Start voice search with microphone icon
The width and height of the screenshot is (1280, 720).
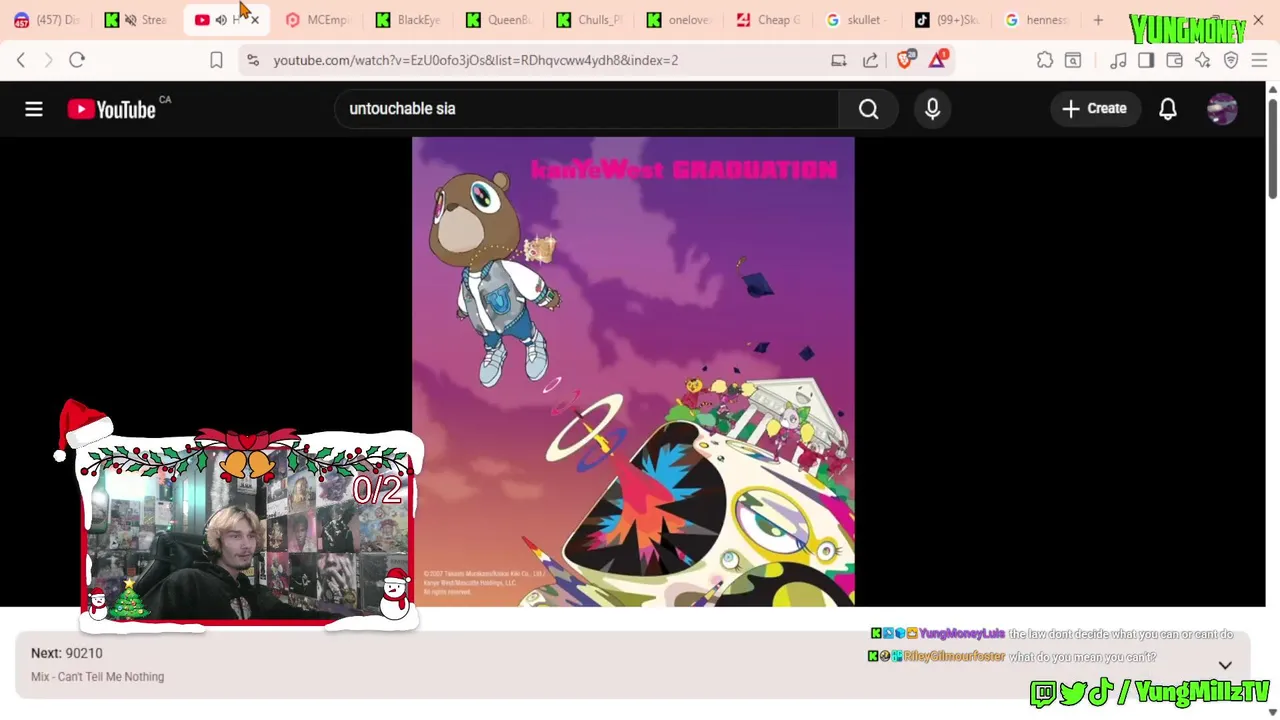(932, 108)
